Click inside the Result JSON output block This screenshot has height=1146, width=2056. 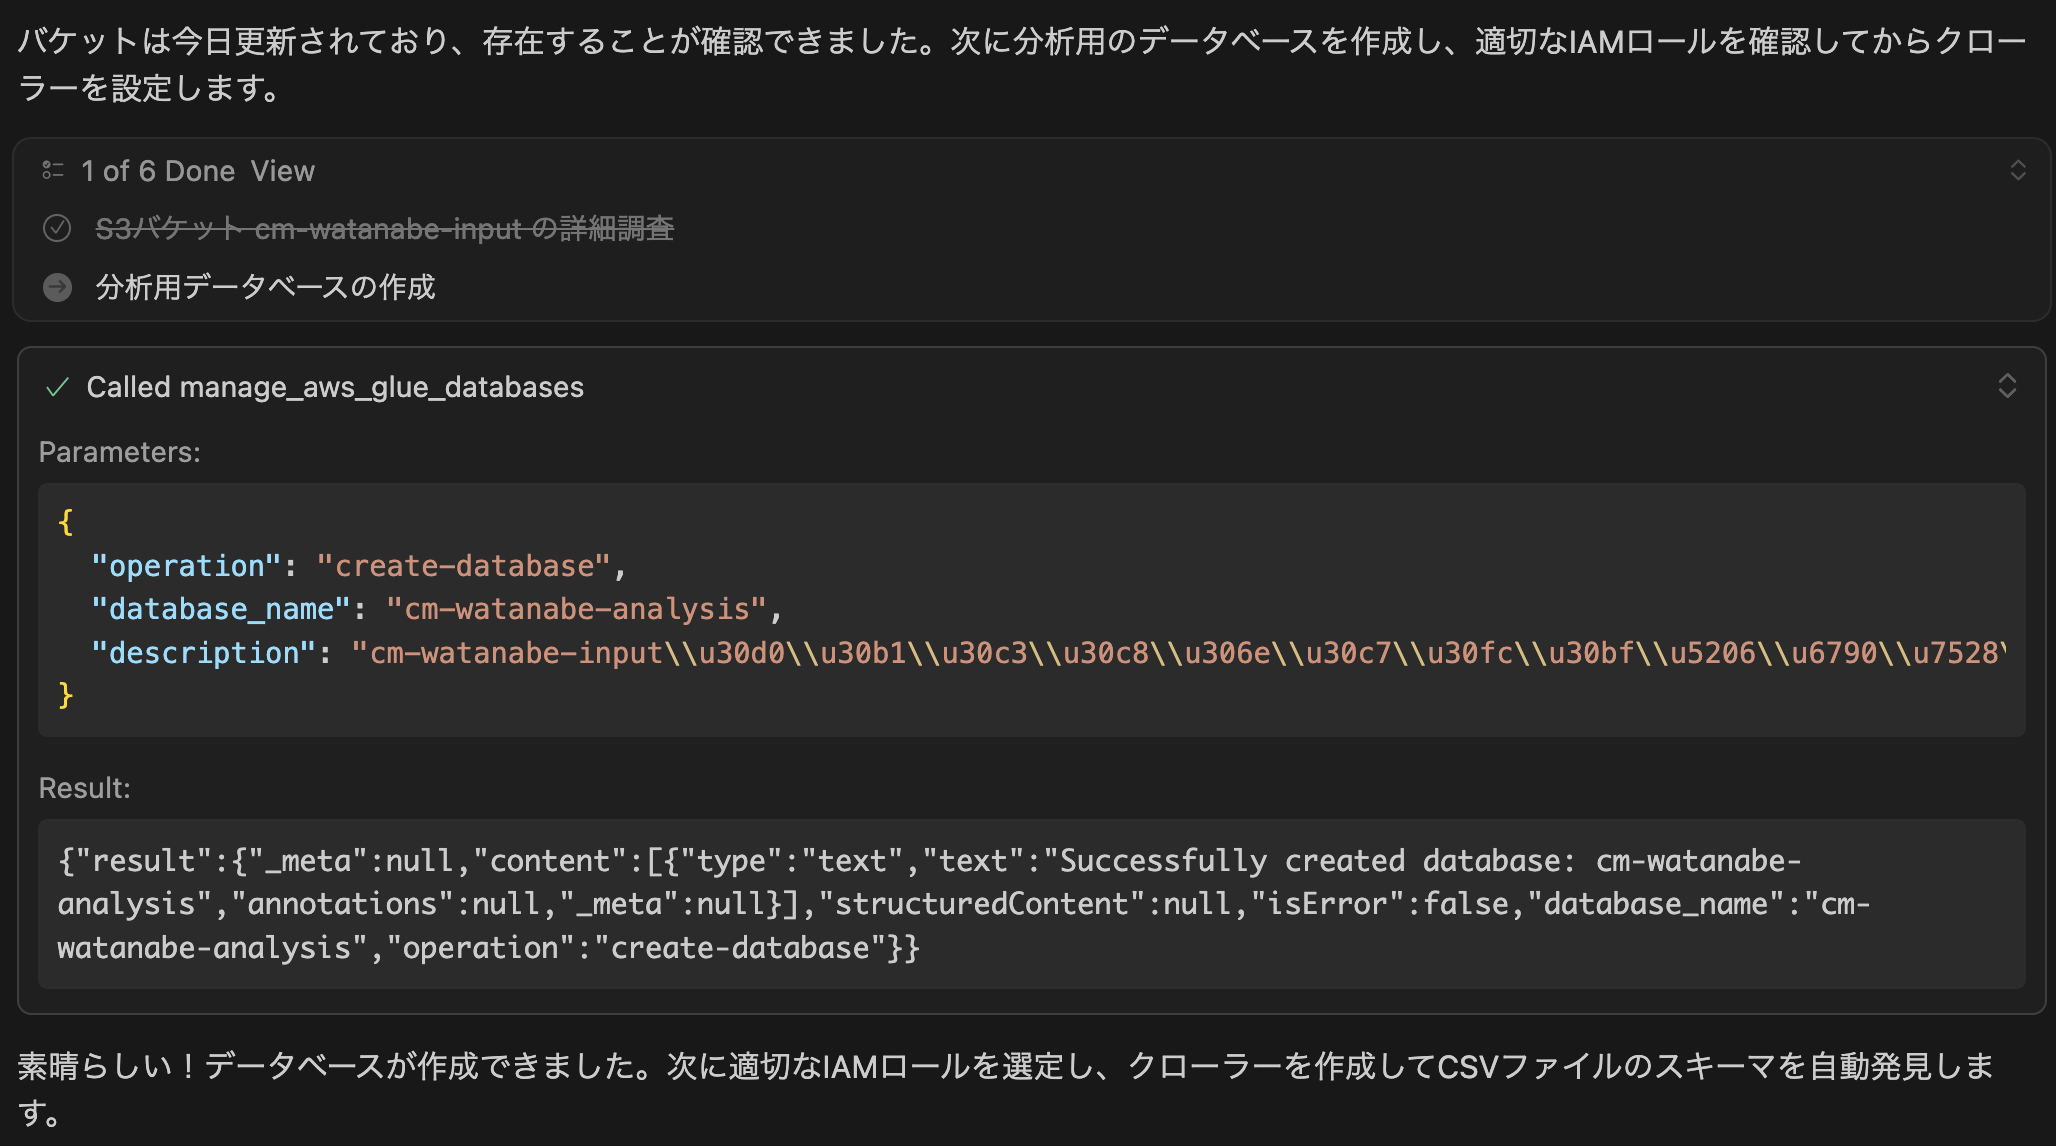[x=1032, y=904]
